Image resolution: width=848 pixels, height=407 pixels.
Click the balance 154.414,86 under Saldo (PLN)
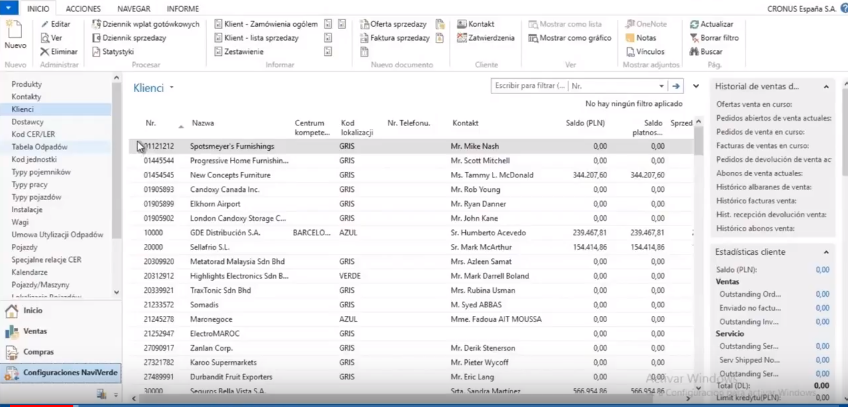pos(589,248)
